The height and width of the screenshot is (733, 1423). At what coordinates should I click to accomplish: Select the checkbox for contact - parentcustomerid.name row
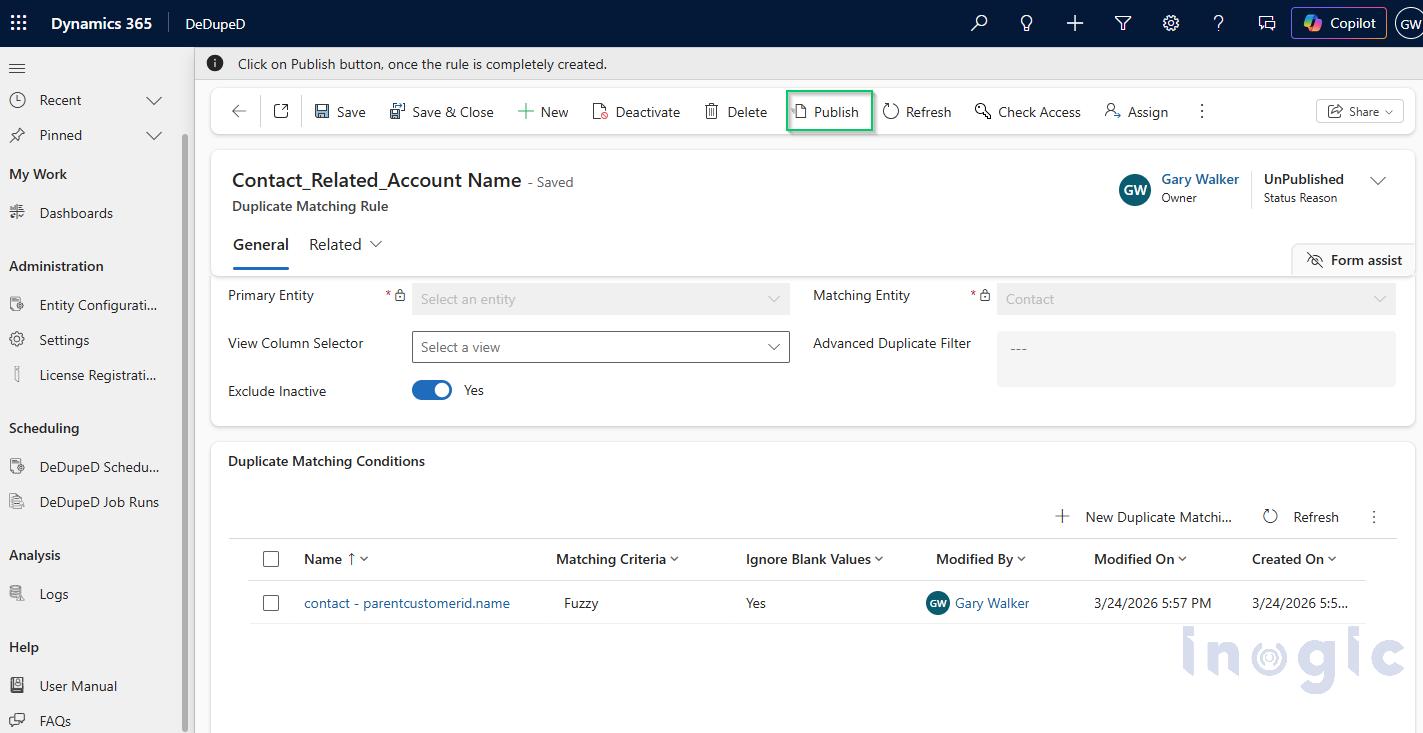(x=271, y=603)
